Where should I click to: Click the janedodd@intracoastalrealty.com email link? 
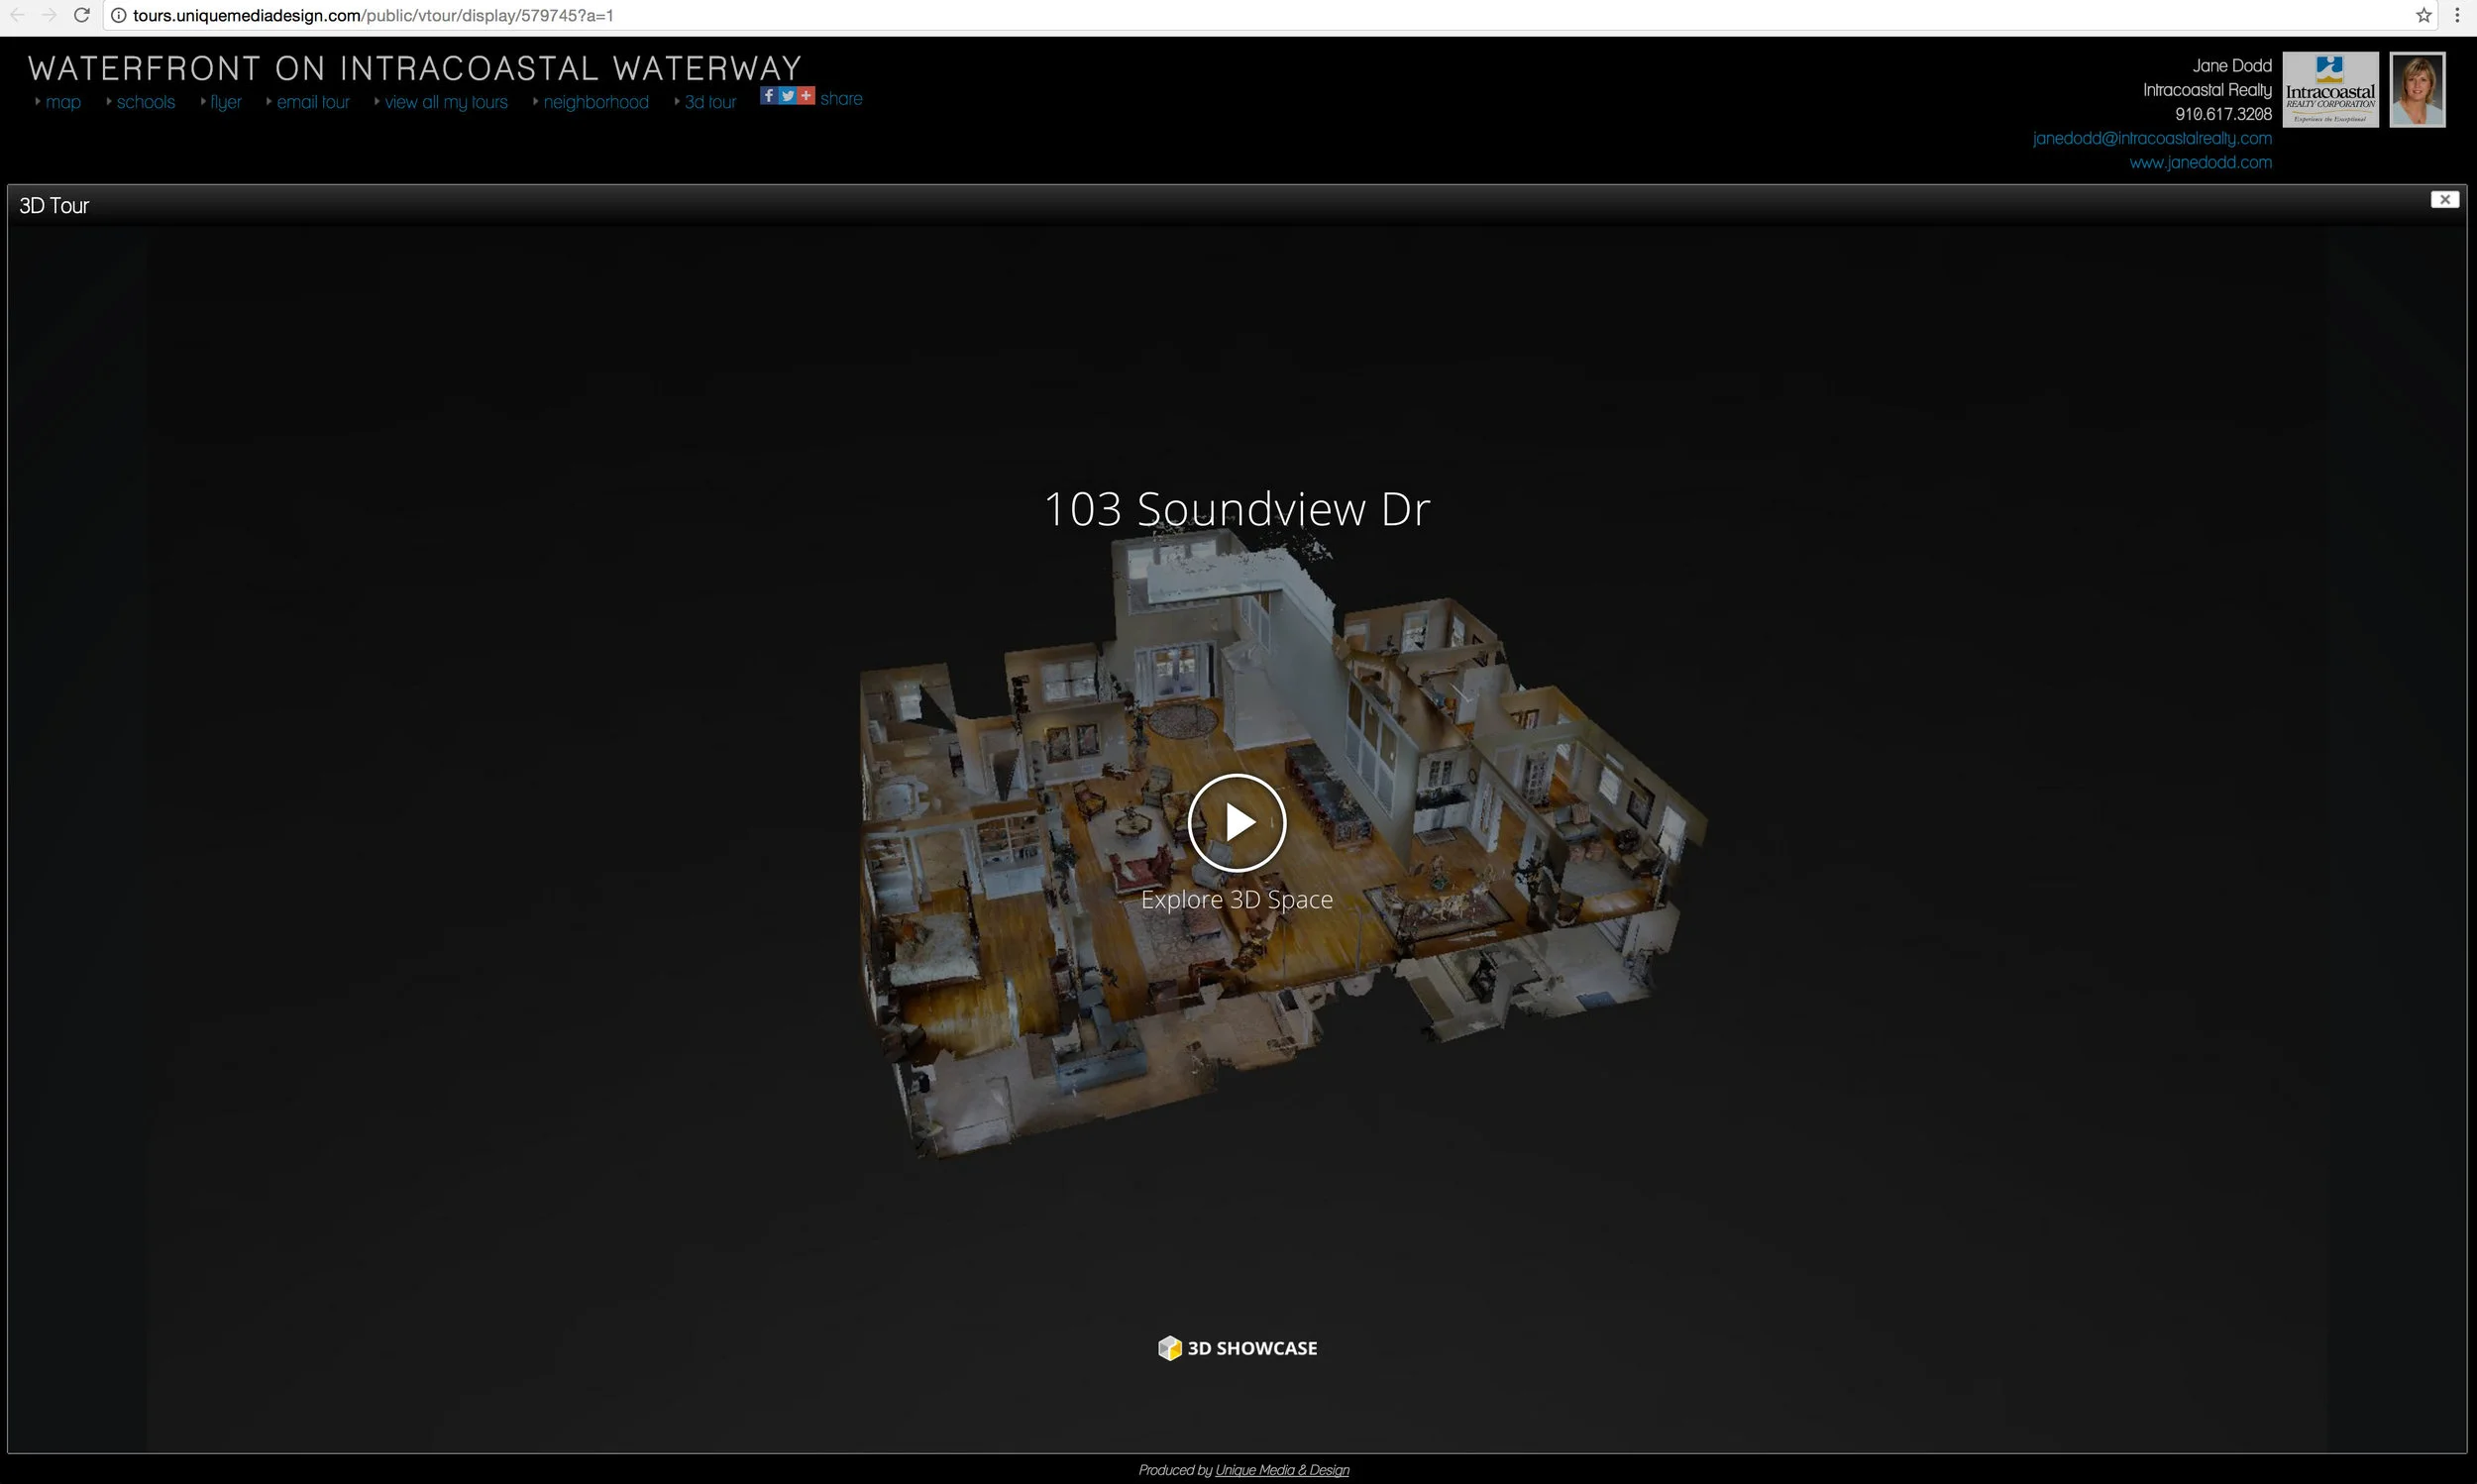click(2151, 138)
